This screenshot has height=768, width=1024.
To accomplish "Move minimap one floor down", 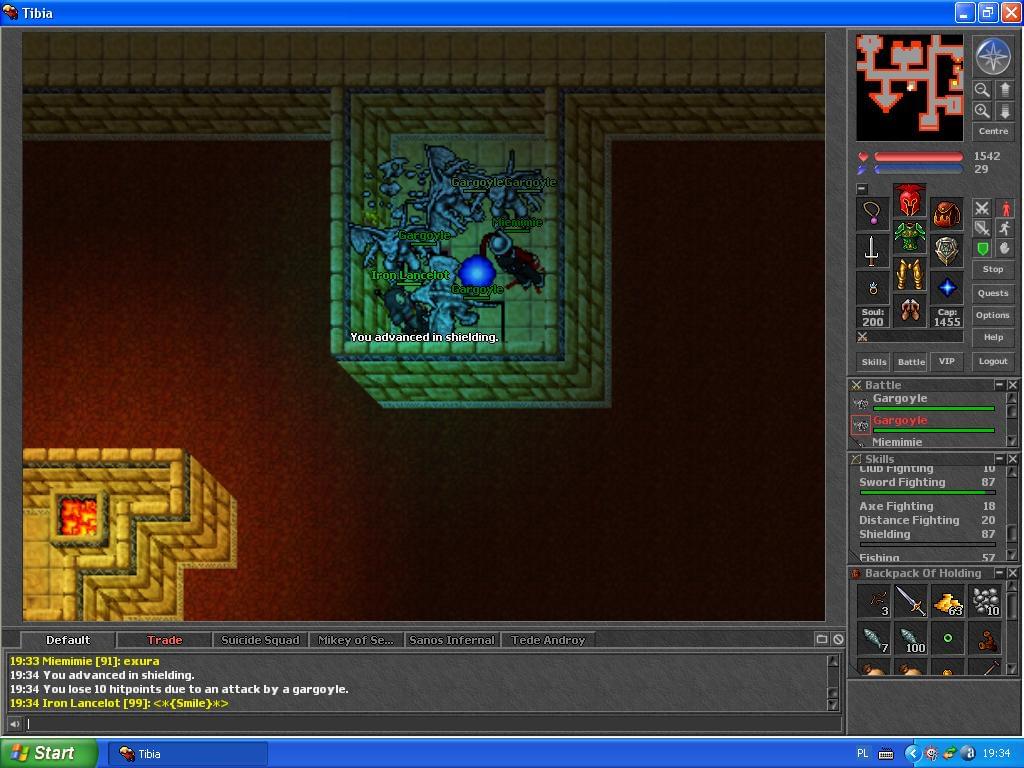I will pyautogui.click(x=1005, y=111).
